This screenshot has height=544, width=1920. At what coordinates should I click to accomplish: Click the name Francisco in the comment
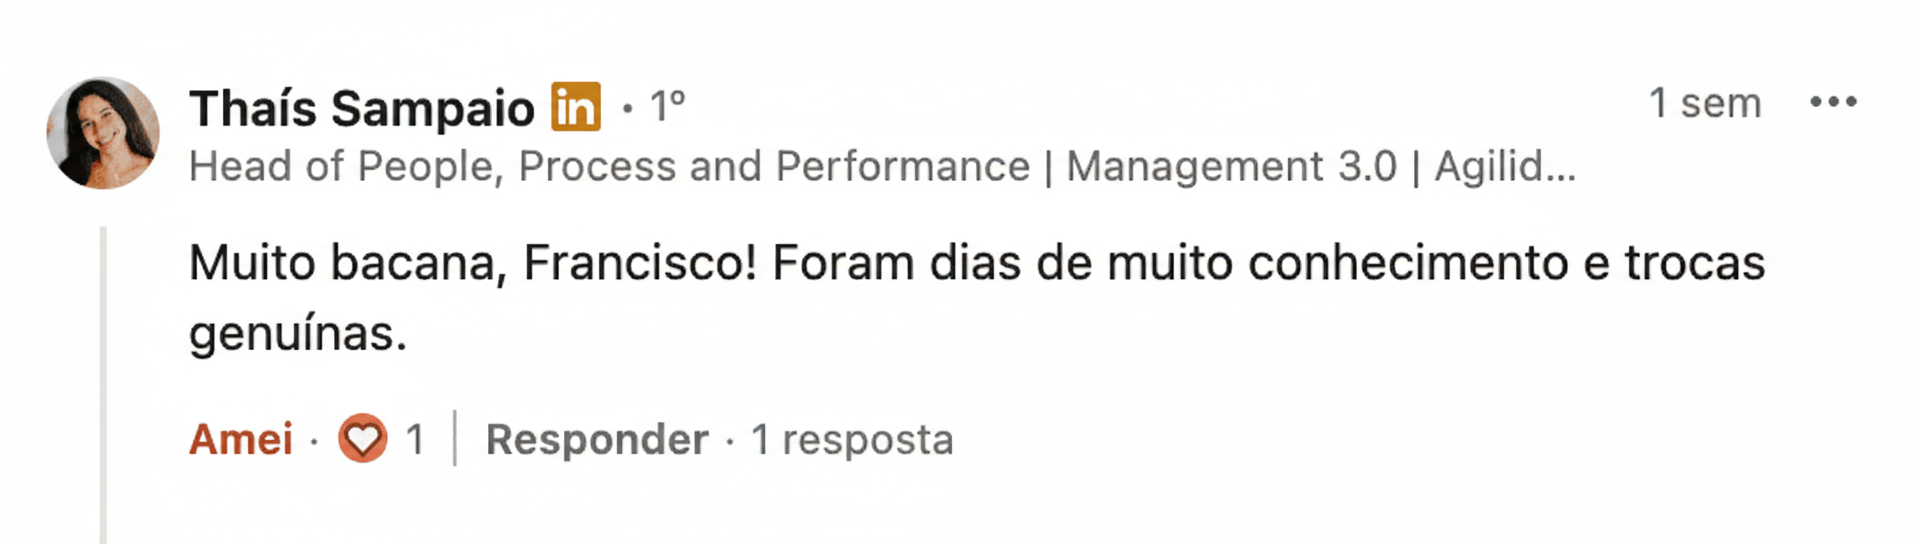639,263
